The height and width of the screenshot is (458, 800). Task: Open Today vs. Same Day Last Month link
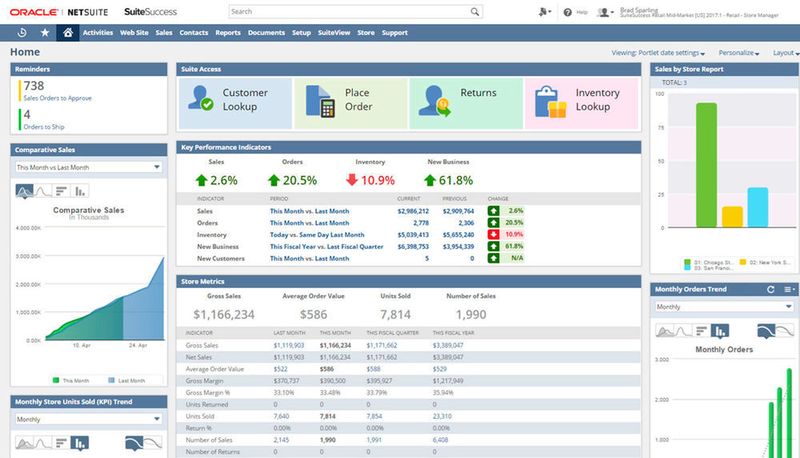pos(317,235)
